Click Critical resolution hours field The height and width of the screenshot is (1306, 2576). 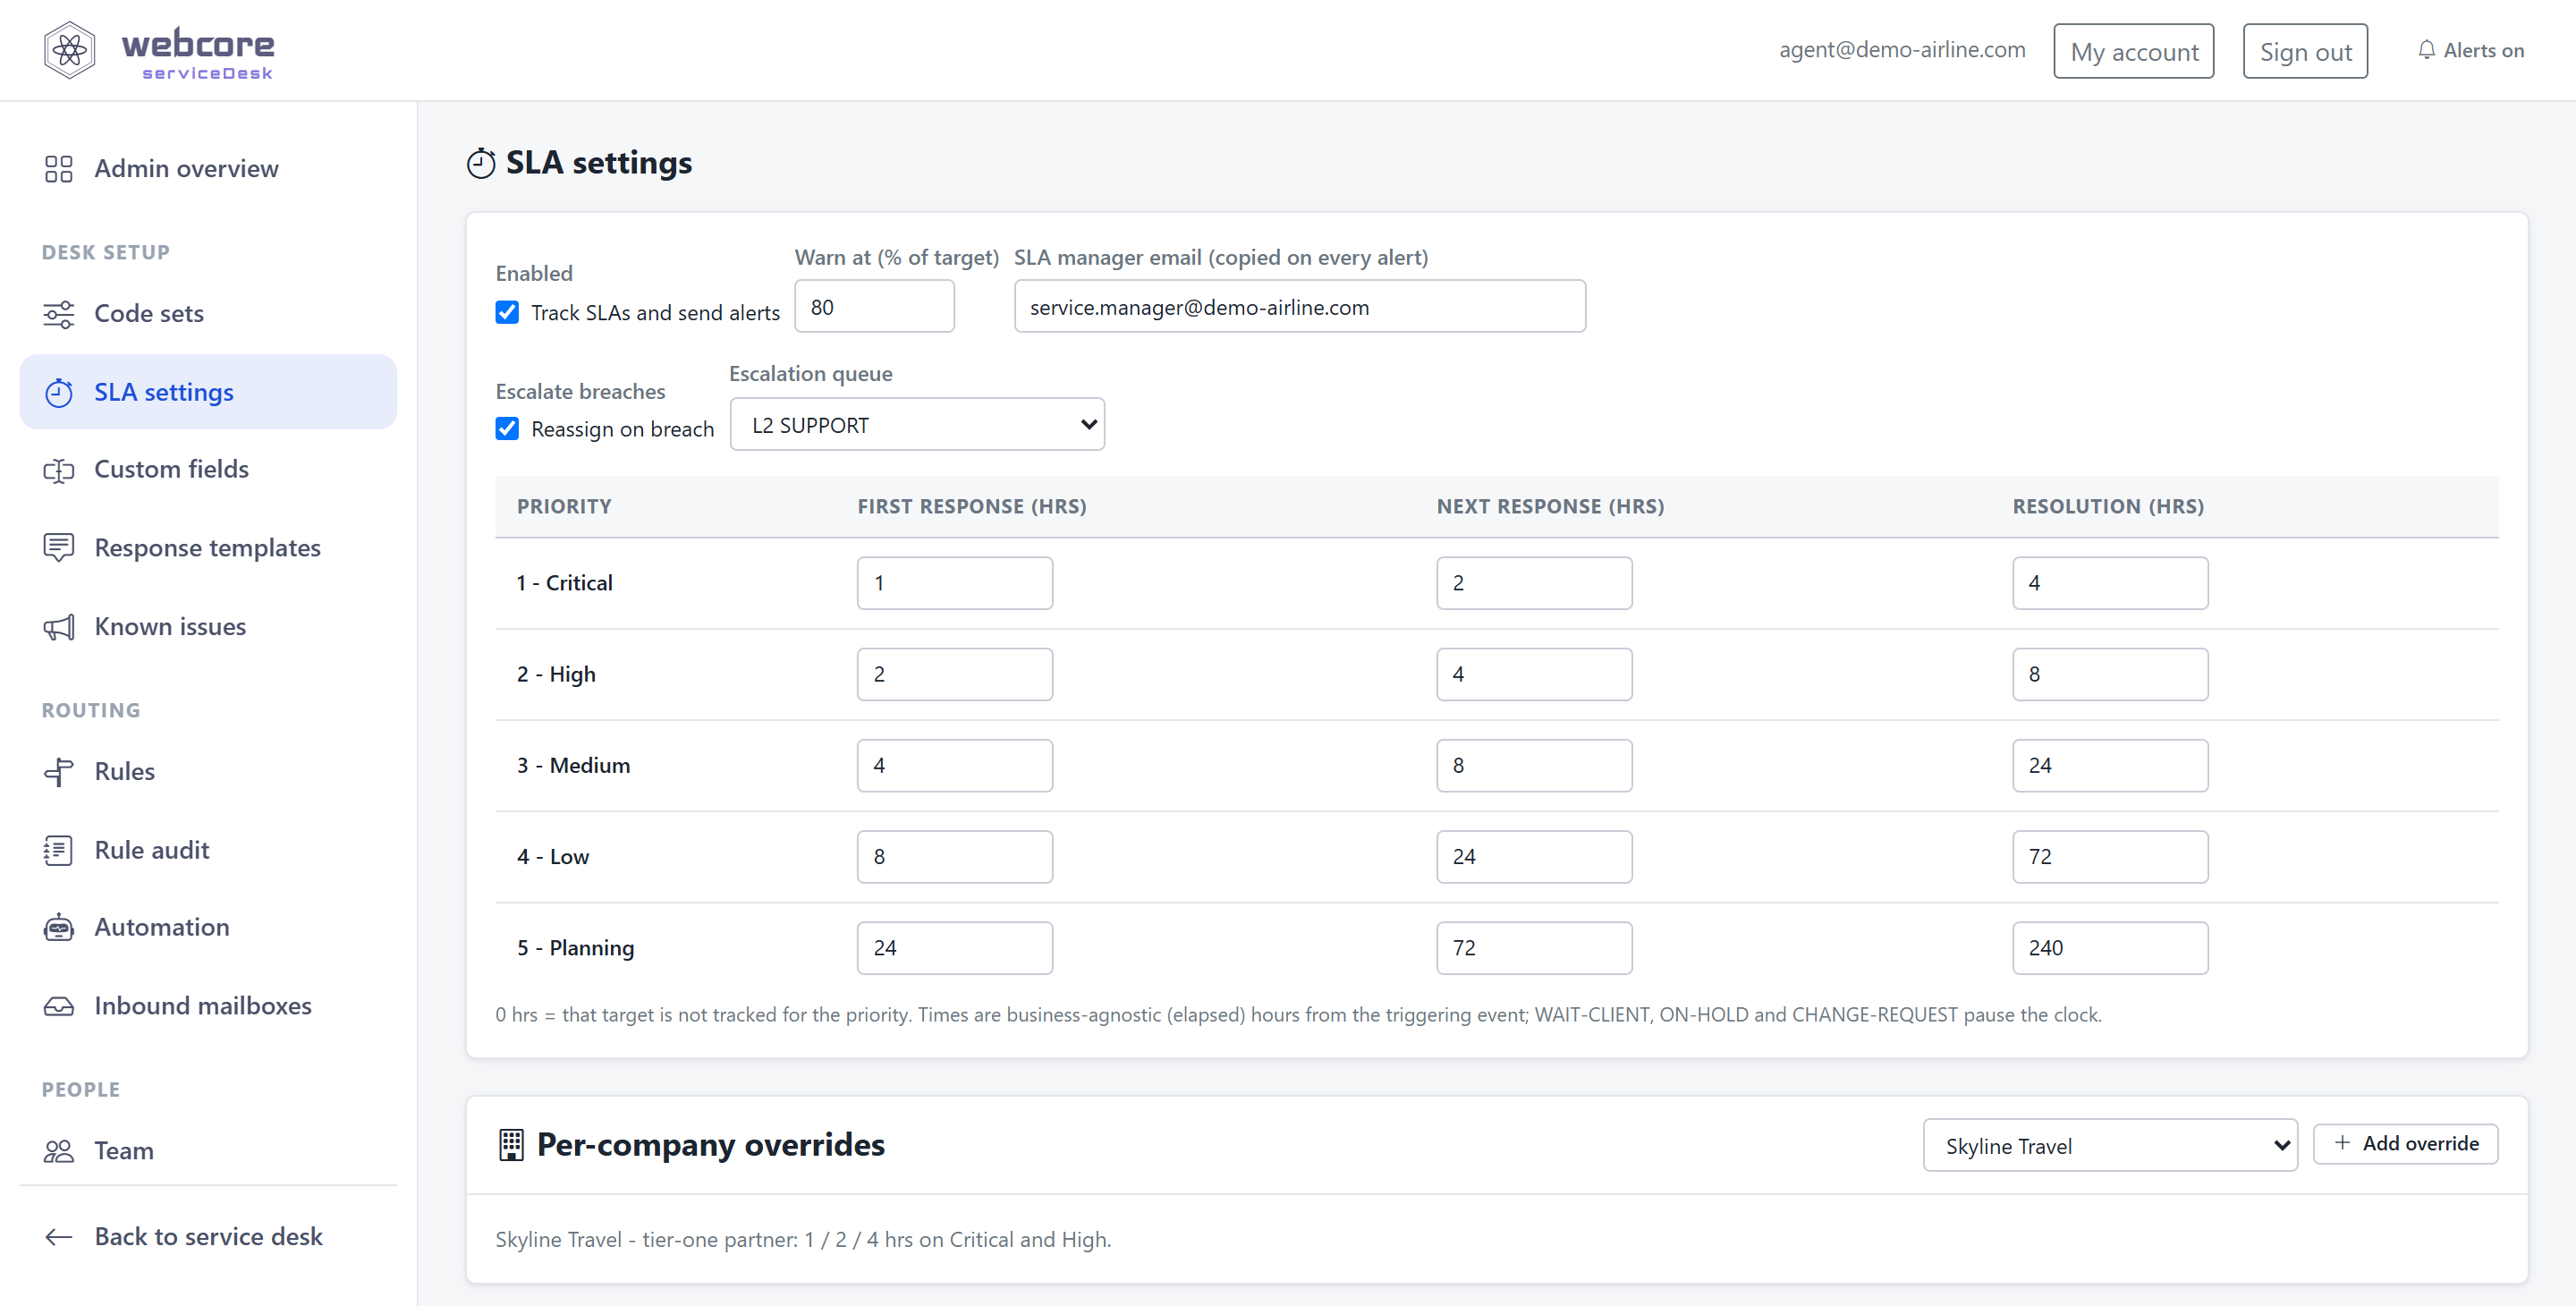[2110, 583]
